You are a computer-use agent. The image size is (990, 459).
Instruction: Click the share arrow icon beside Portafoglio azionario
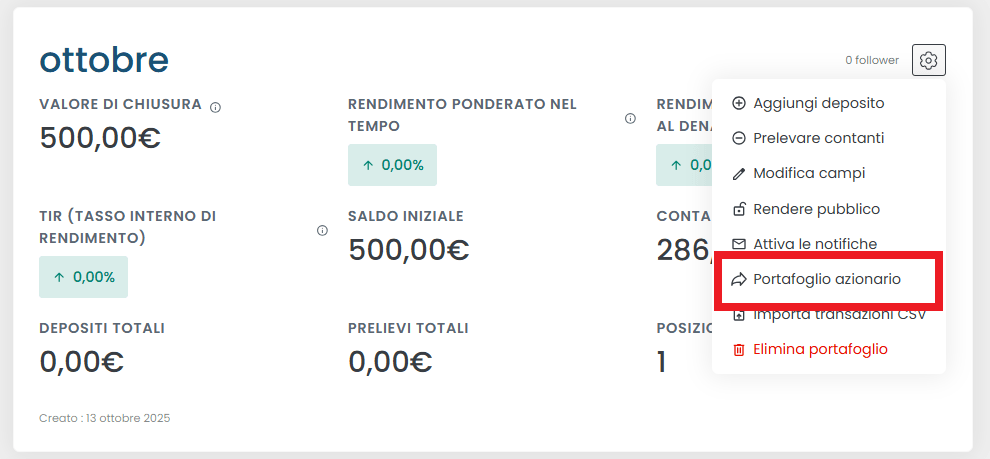point(739,280)
